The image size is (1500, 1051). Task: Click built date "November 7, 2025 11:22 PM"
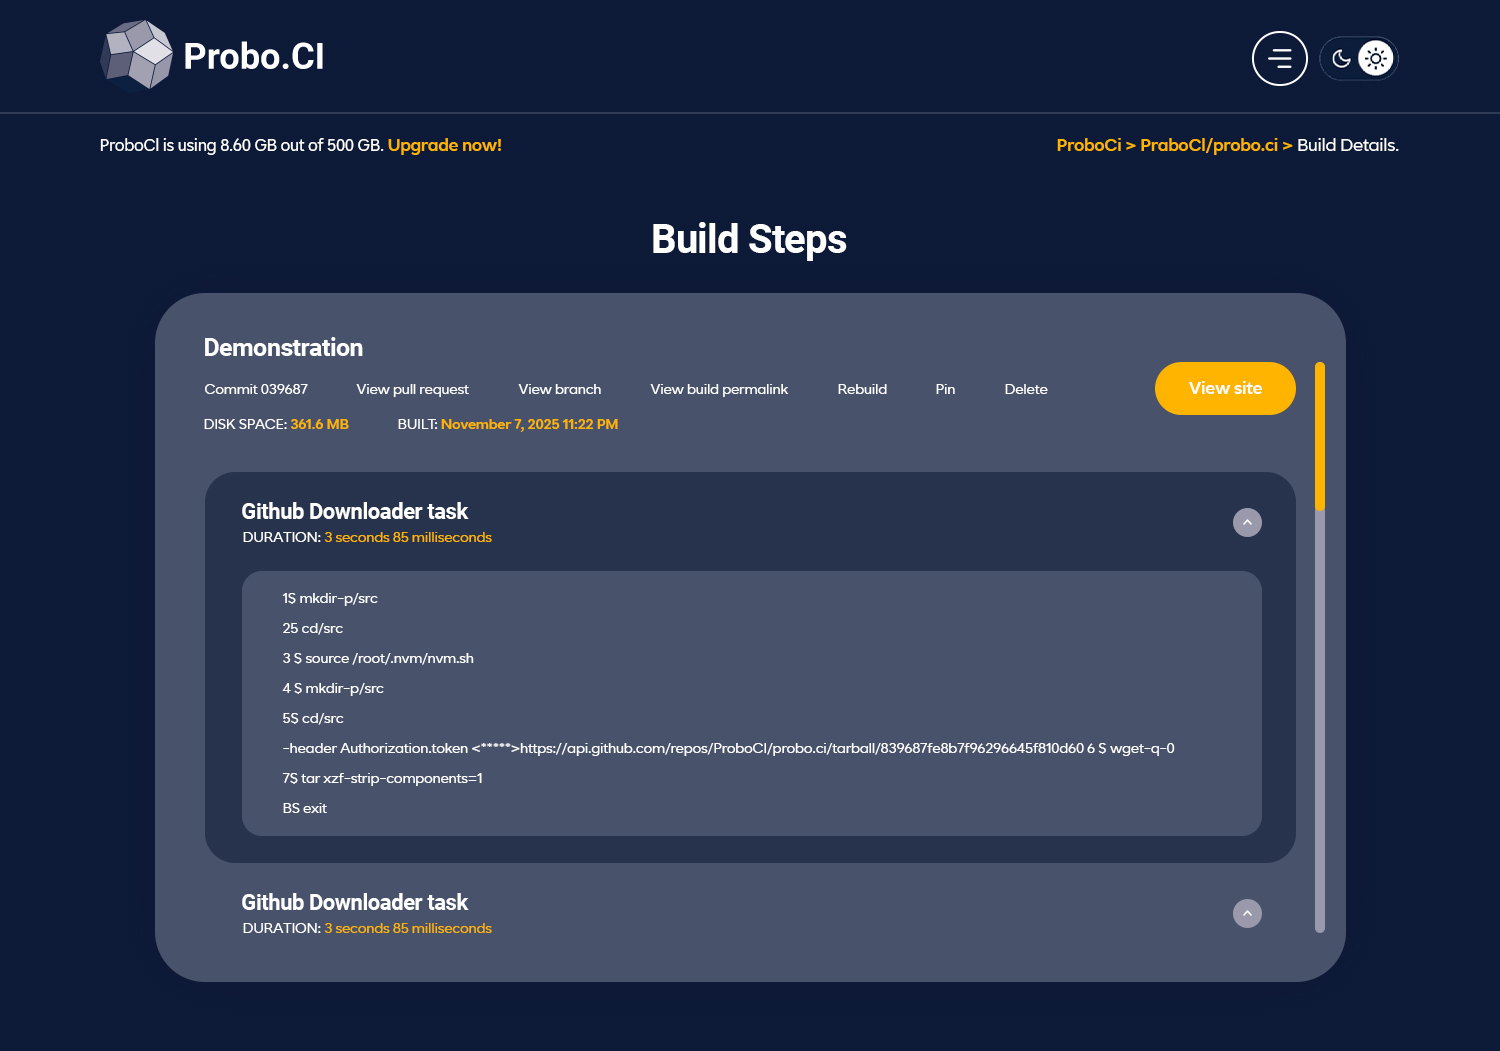530,424
